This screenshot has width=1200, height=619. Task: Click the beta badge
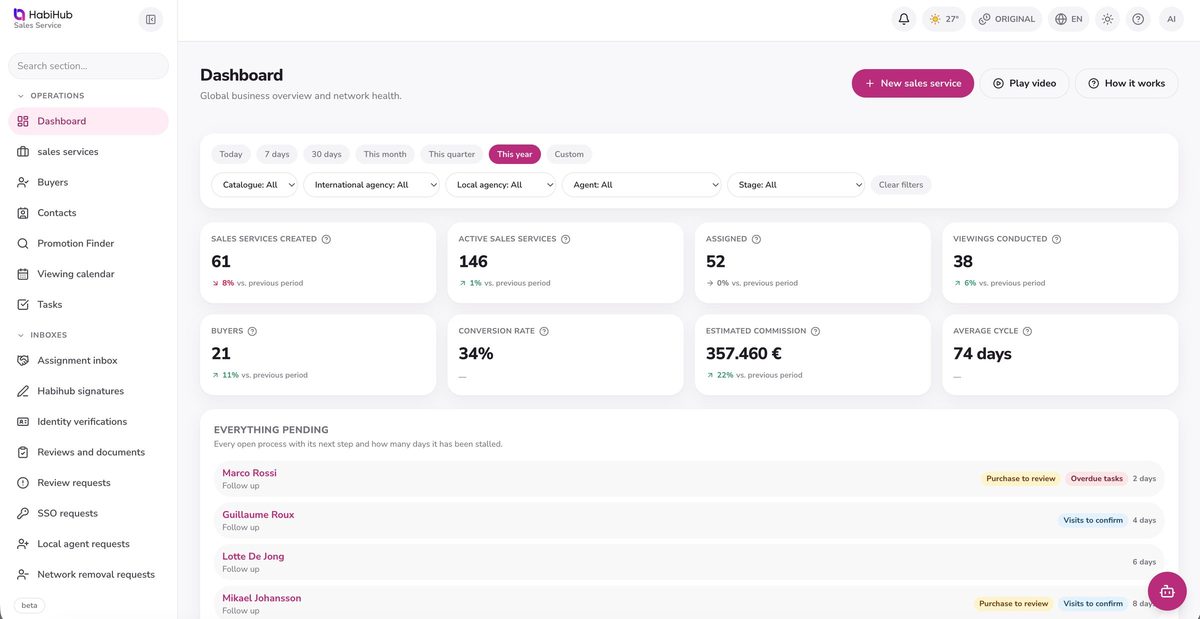pyautogui.click(x=29, y=605)
